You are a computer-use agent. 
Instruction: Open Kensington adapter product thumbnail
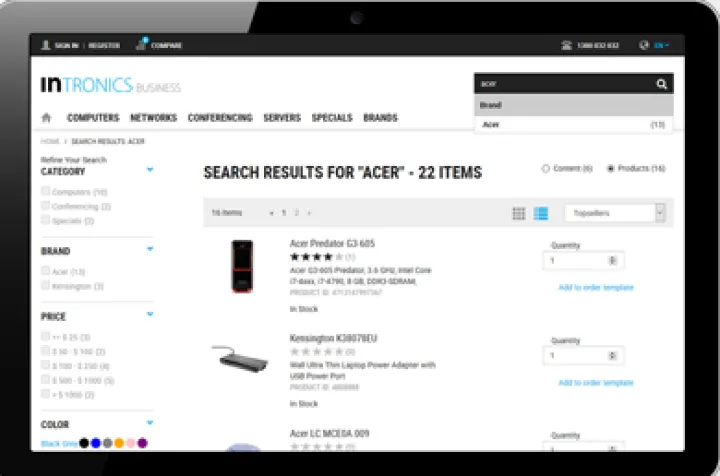(x=240, y=358)
